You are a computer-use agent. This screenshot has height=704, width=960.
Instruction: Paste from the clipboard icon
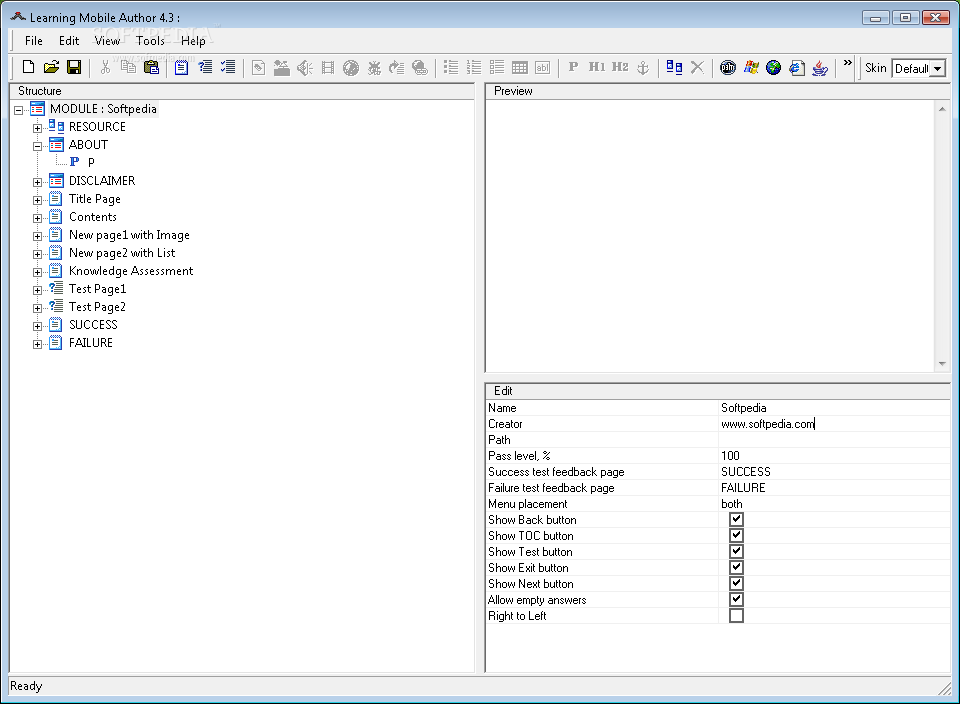point(151,67)
